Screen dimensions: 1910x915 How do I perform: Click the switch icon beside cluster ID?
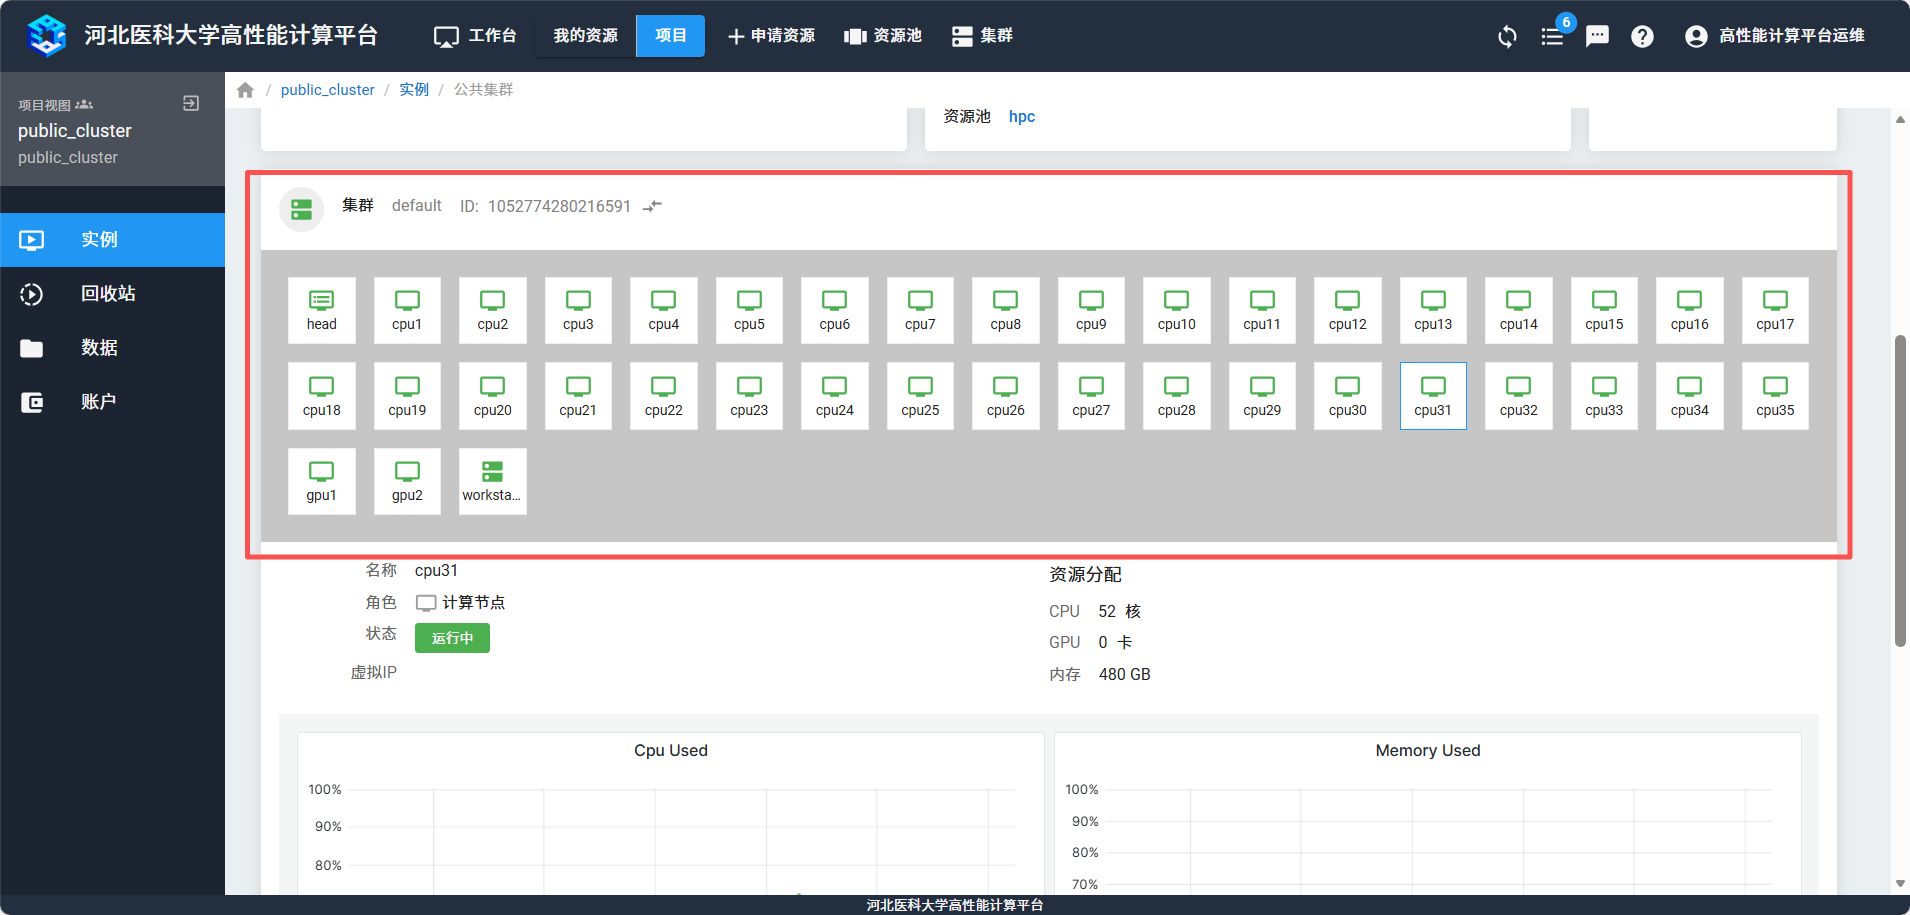point(653,206)
